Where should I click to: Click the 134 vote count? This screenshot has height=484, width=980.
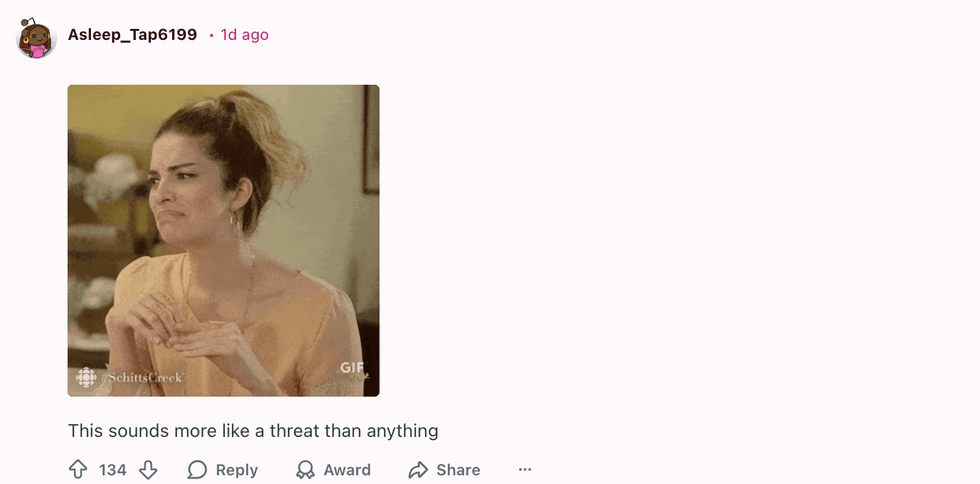click(112, 470)
